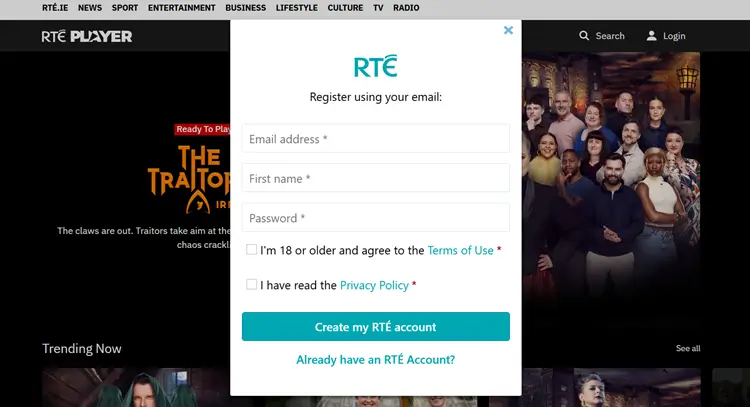Focus the Password field
Viewport: 750px width, 407px height.
click(x=375, y=218)
